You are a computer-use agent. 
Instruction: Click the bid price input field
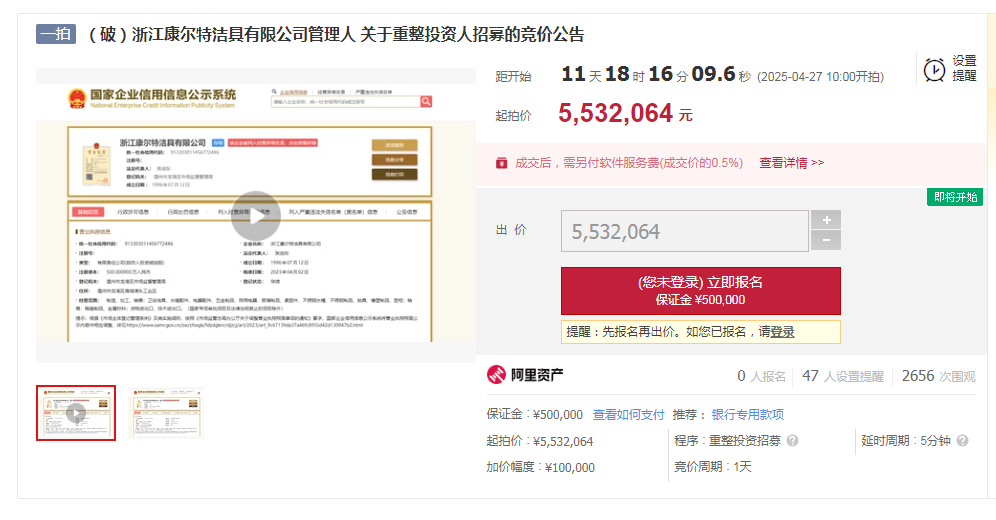(684, 231)
